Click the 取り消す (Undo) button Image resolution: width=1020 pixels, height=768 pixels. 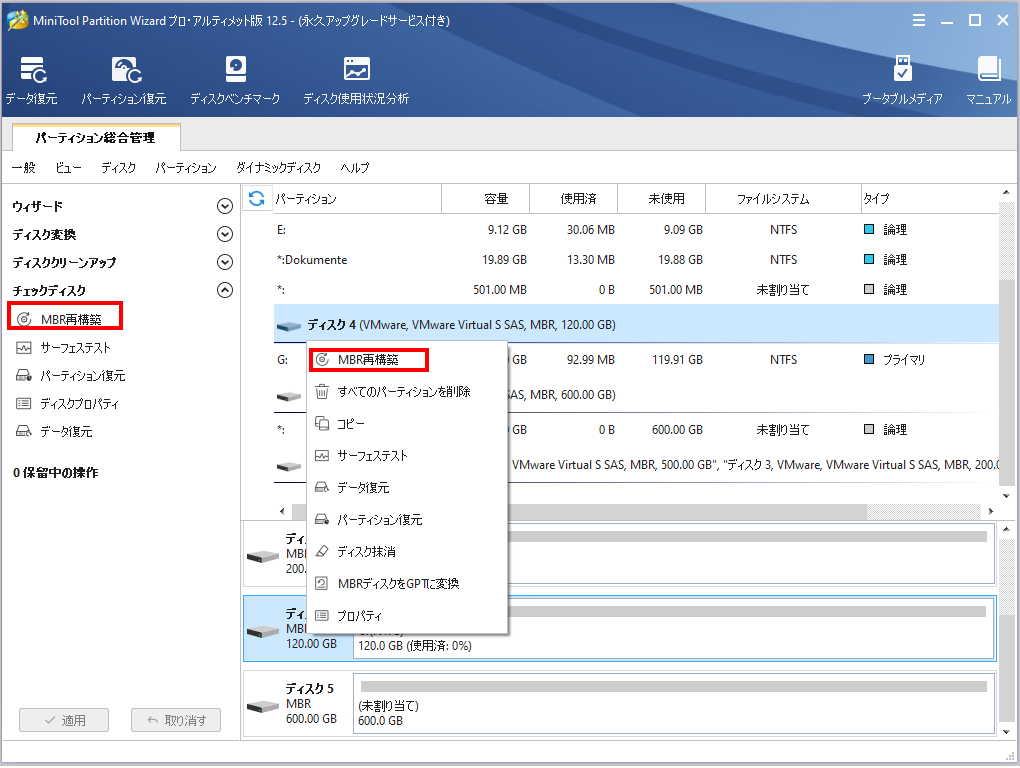coord(175,719)
